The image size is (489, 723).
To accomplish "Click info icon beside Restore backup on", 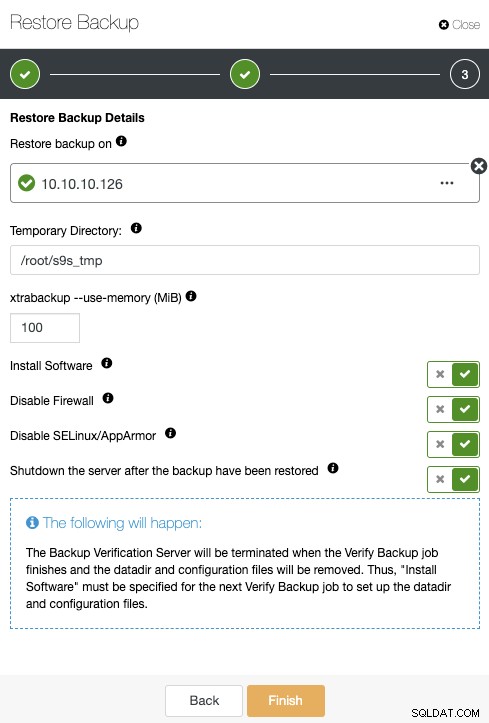I will point(121,141).
